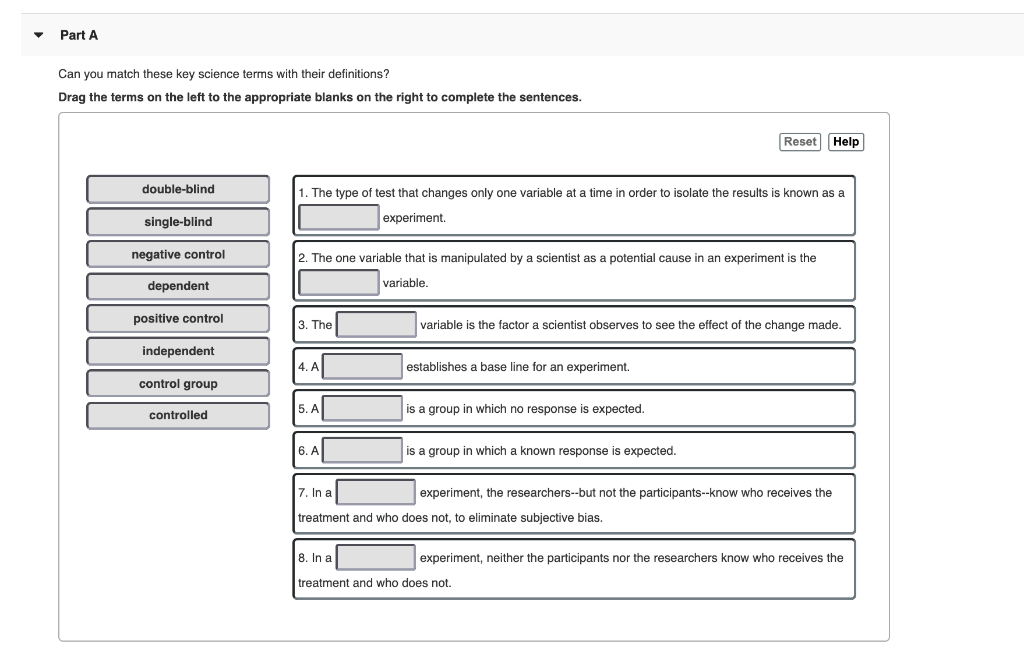Click the blank in sentence 5
Viewport: 1024px width, 651px height.
pyautogui.click(x=363, y=408)
